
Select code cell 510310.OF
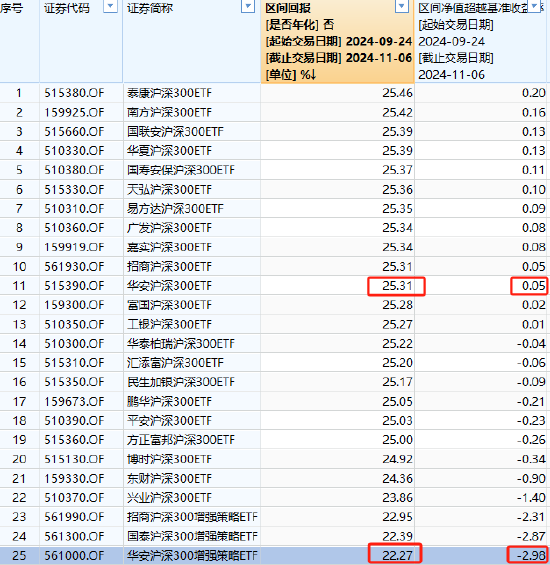tap(74, 209)
